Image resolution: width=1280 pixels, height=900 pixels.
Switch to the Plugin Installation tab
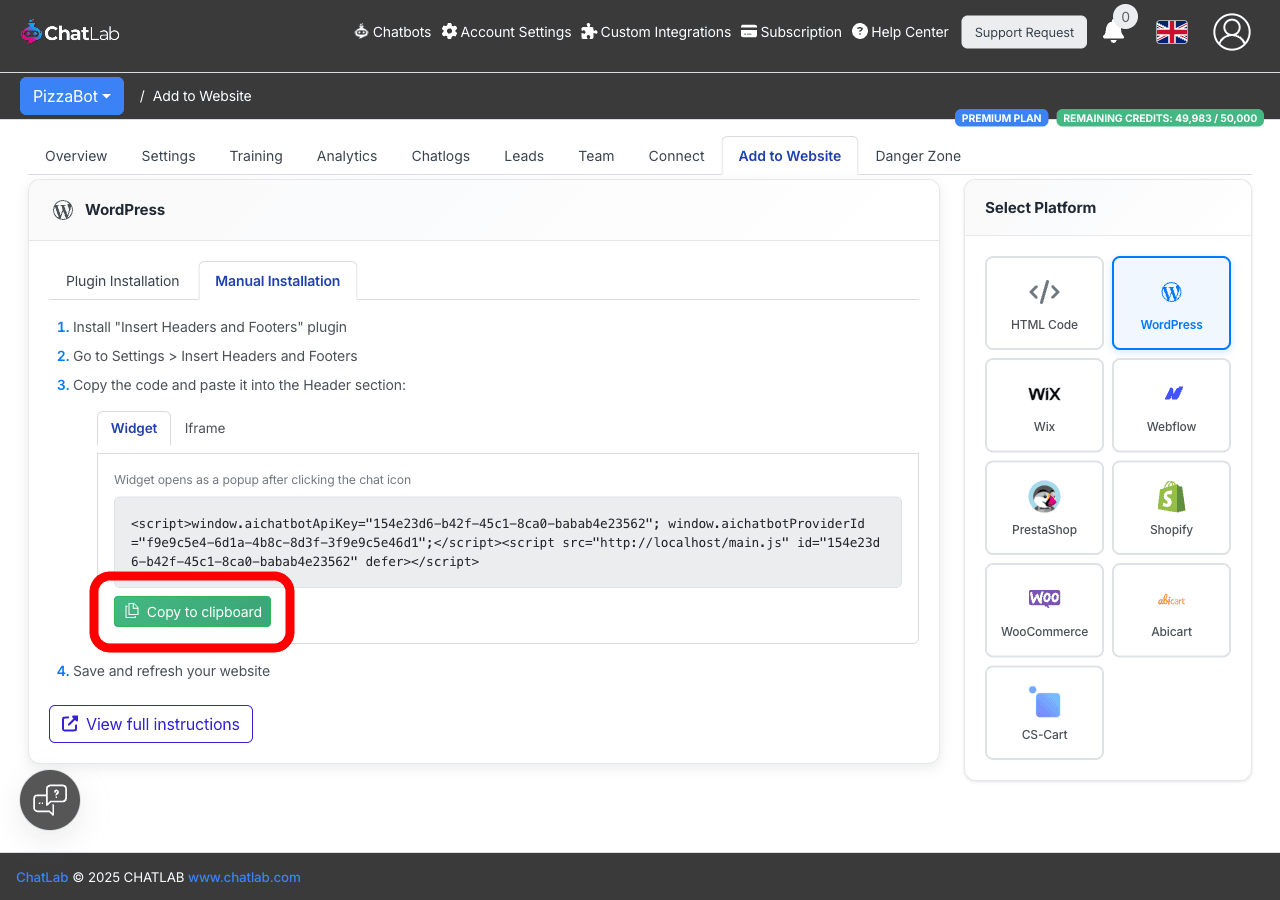(123, 281)
